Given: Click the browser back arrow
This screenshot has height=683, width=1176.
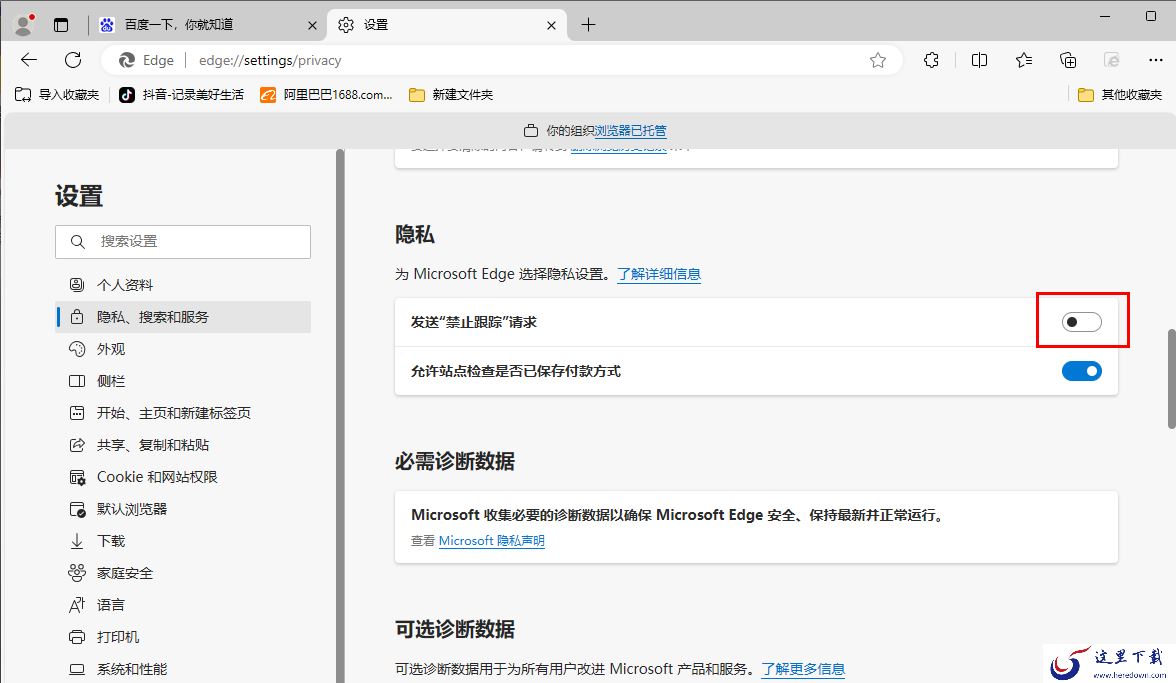Looking at the screenshot, I should pos(29,60).
